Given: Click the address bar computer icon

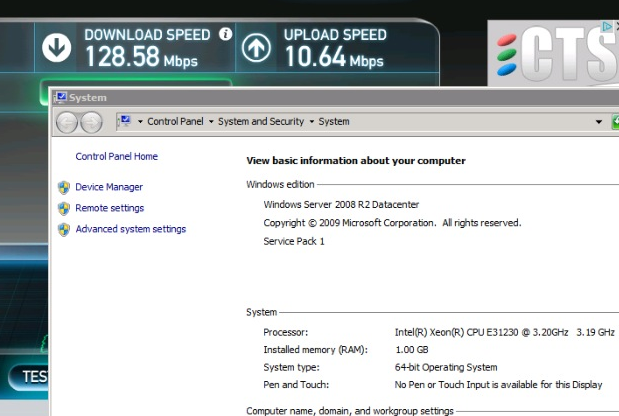Looking at the screenshot, I should tap(125, 121).
